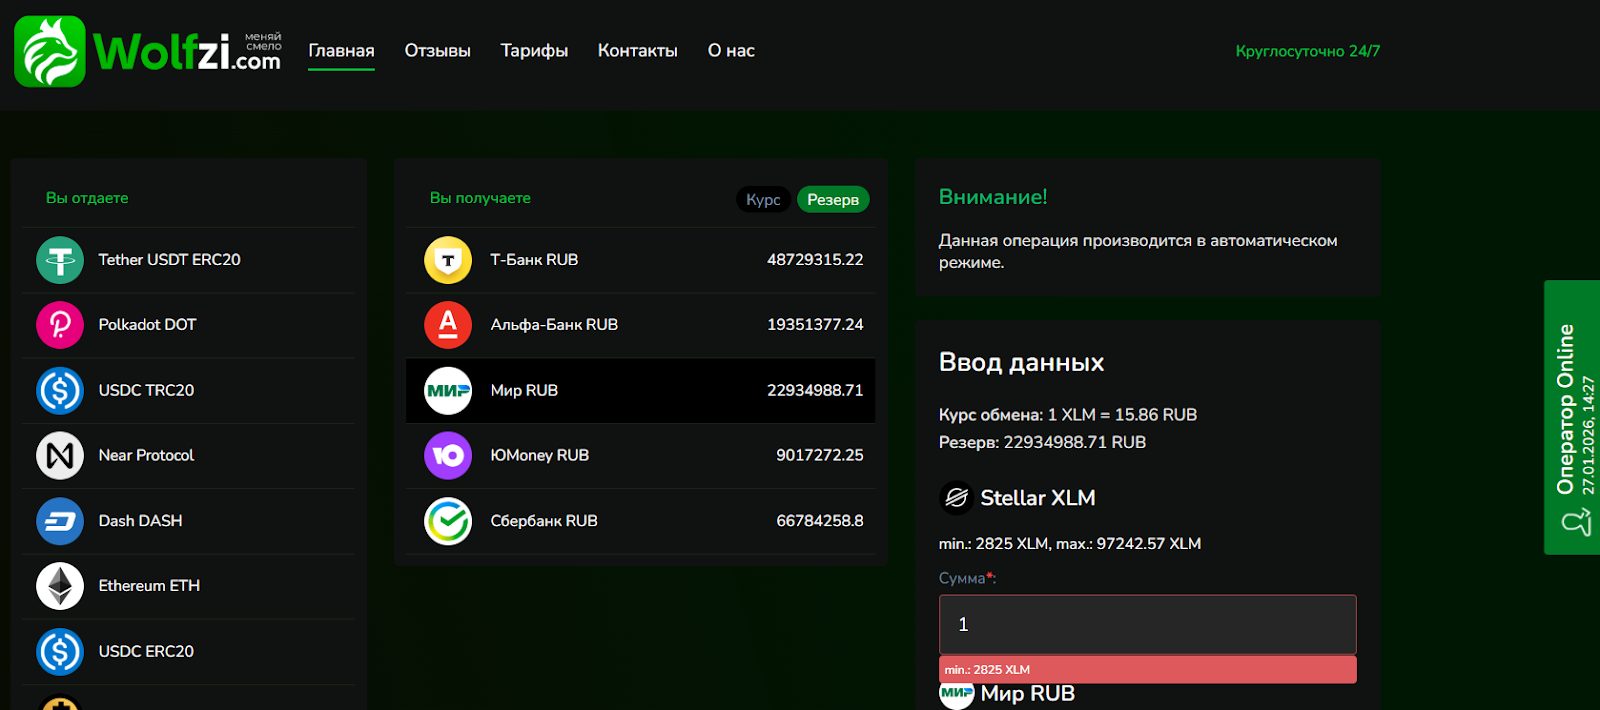The width and height of the screenshot is (1600, 710).
Task: Click reserve value 22934988.71 in the list
Action: click(x=815, y=390)
